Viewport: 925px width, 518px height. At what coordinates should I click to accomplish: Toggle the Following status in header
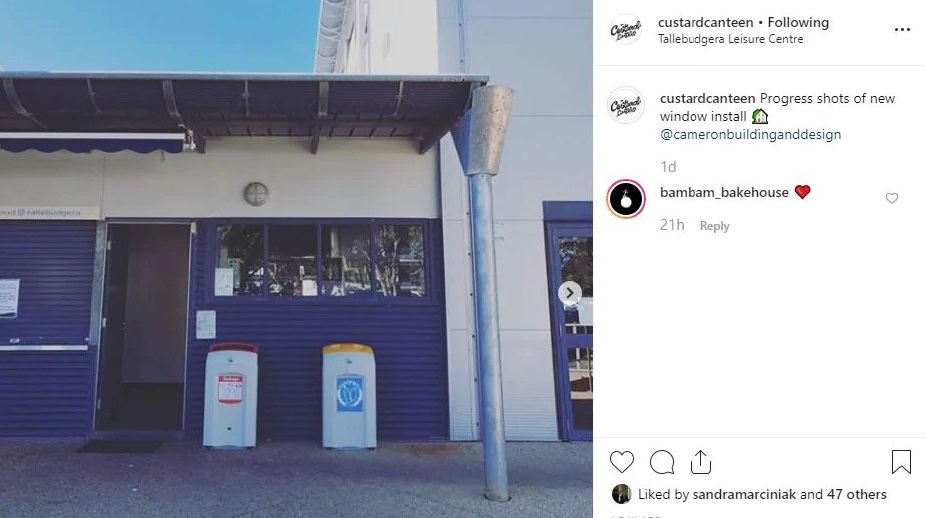[x=798, y=22]
